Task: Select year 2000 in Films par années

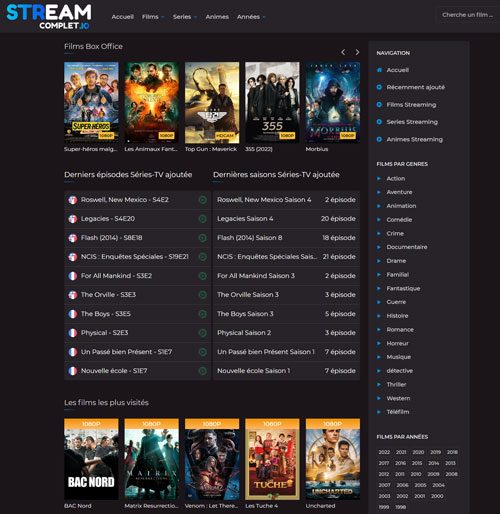Action: pos(437,496)
